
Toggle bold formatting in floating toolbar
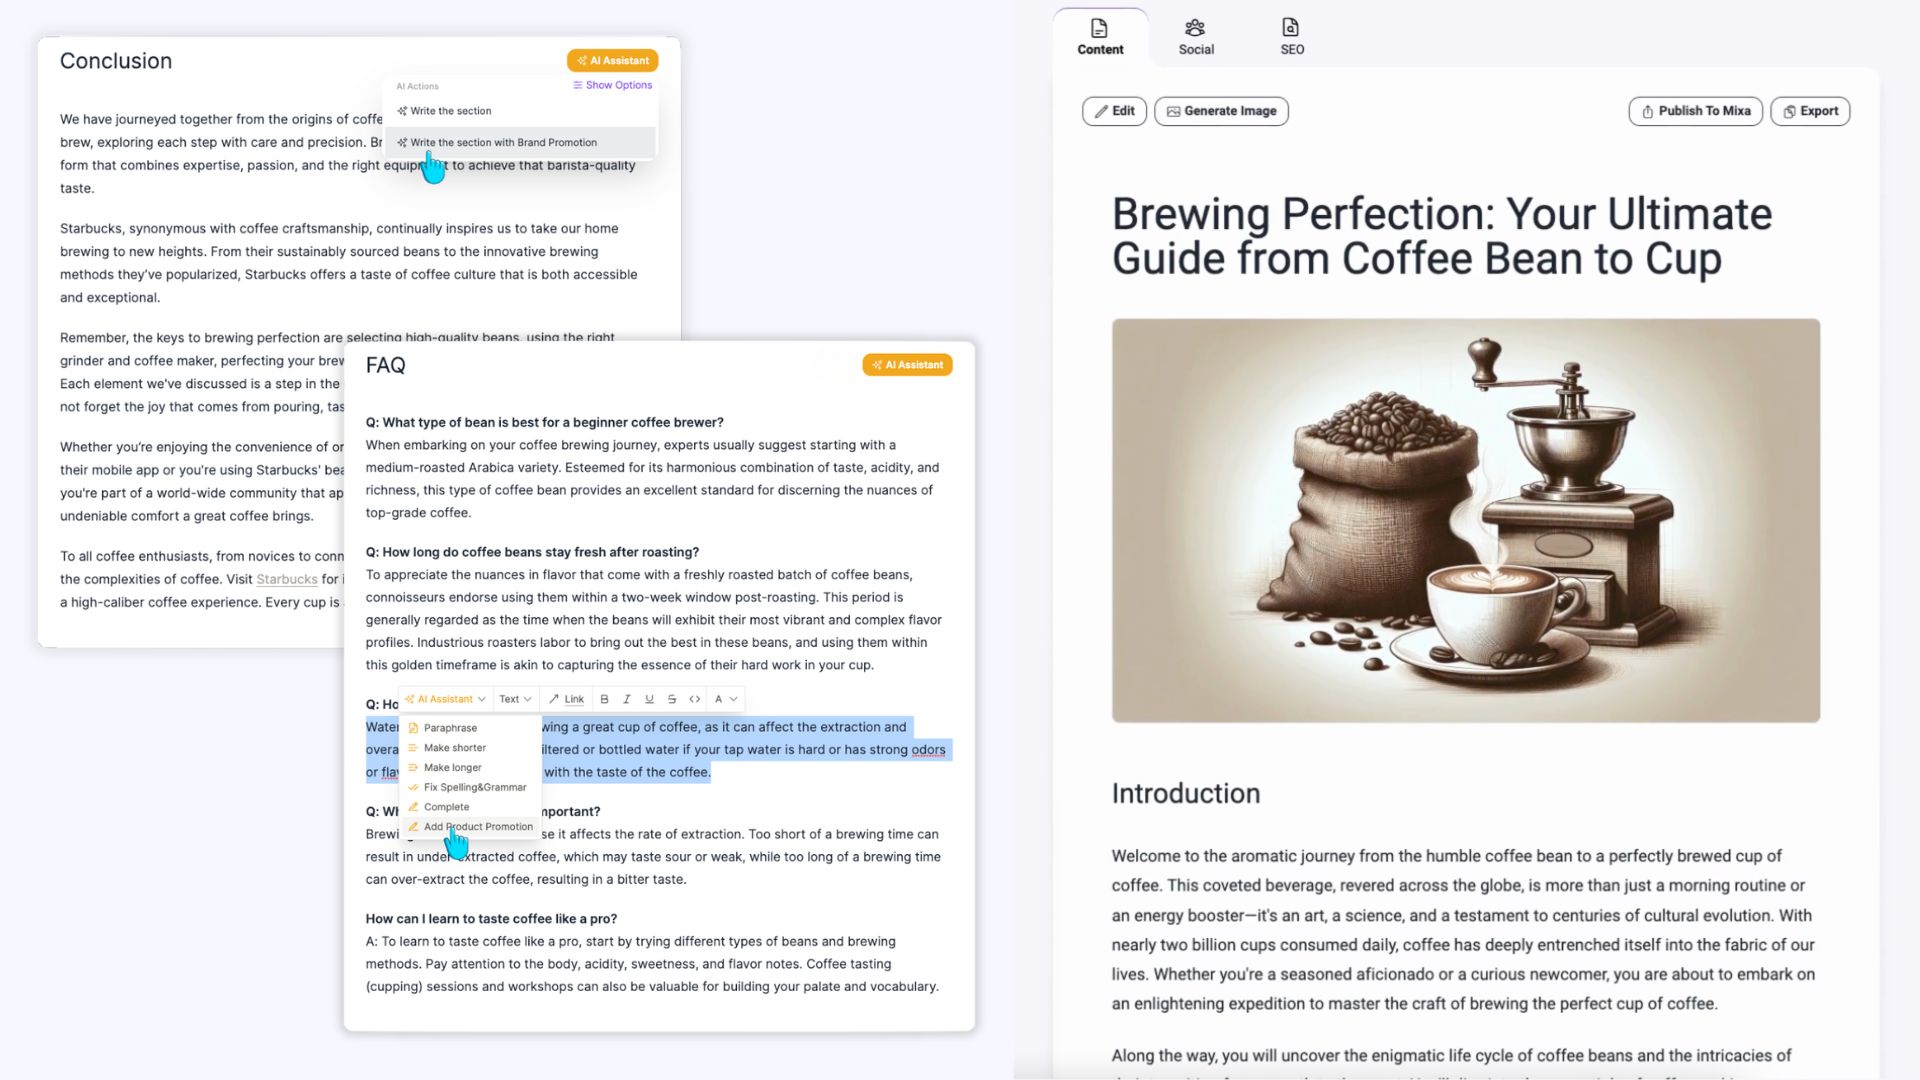click(604, 699)
